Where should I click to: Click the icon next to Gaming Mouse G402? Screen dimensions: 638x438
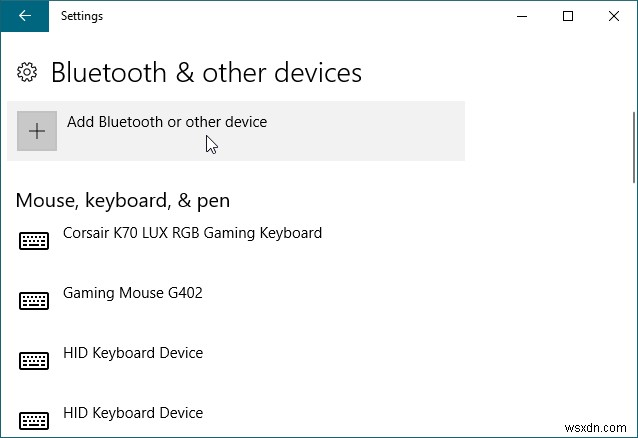pos(35,301)
